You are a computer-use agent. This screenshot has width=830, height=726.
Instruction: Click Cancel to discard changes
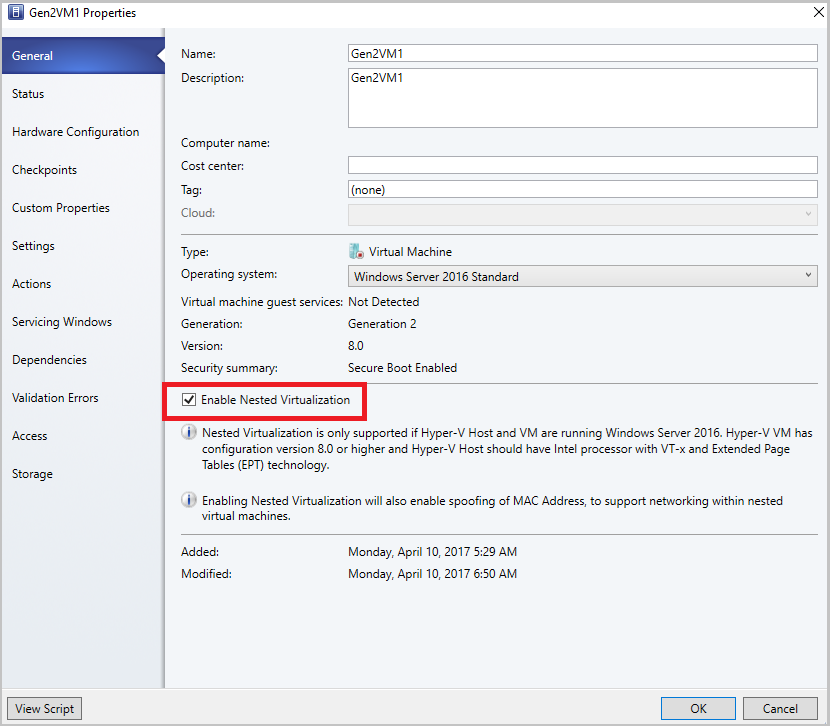780,708
